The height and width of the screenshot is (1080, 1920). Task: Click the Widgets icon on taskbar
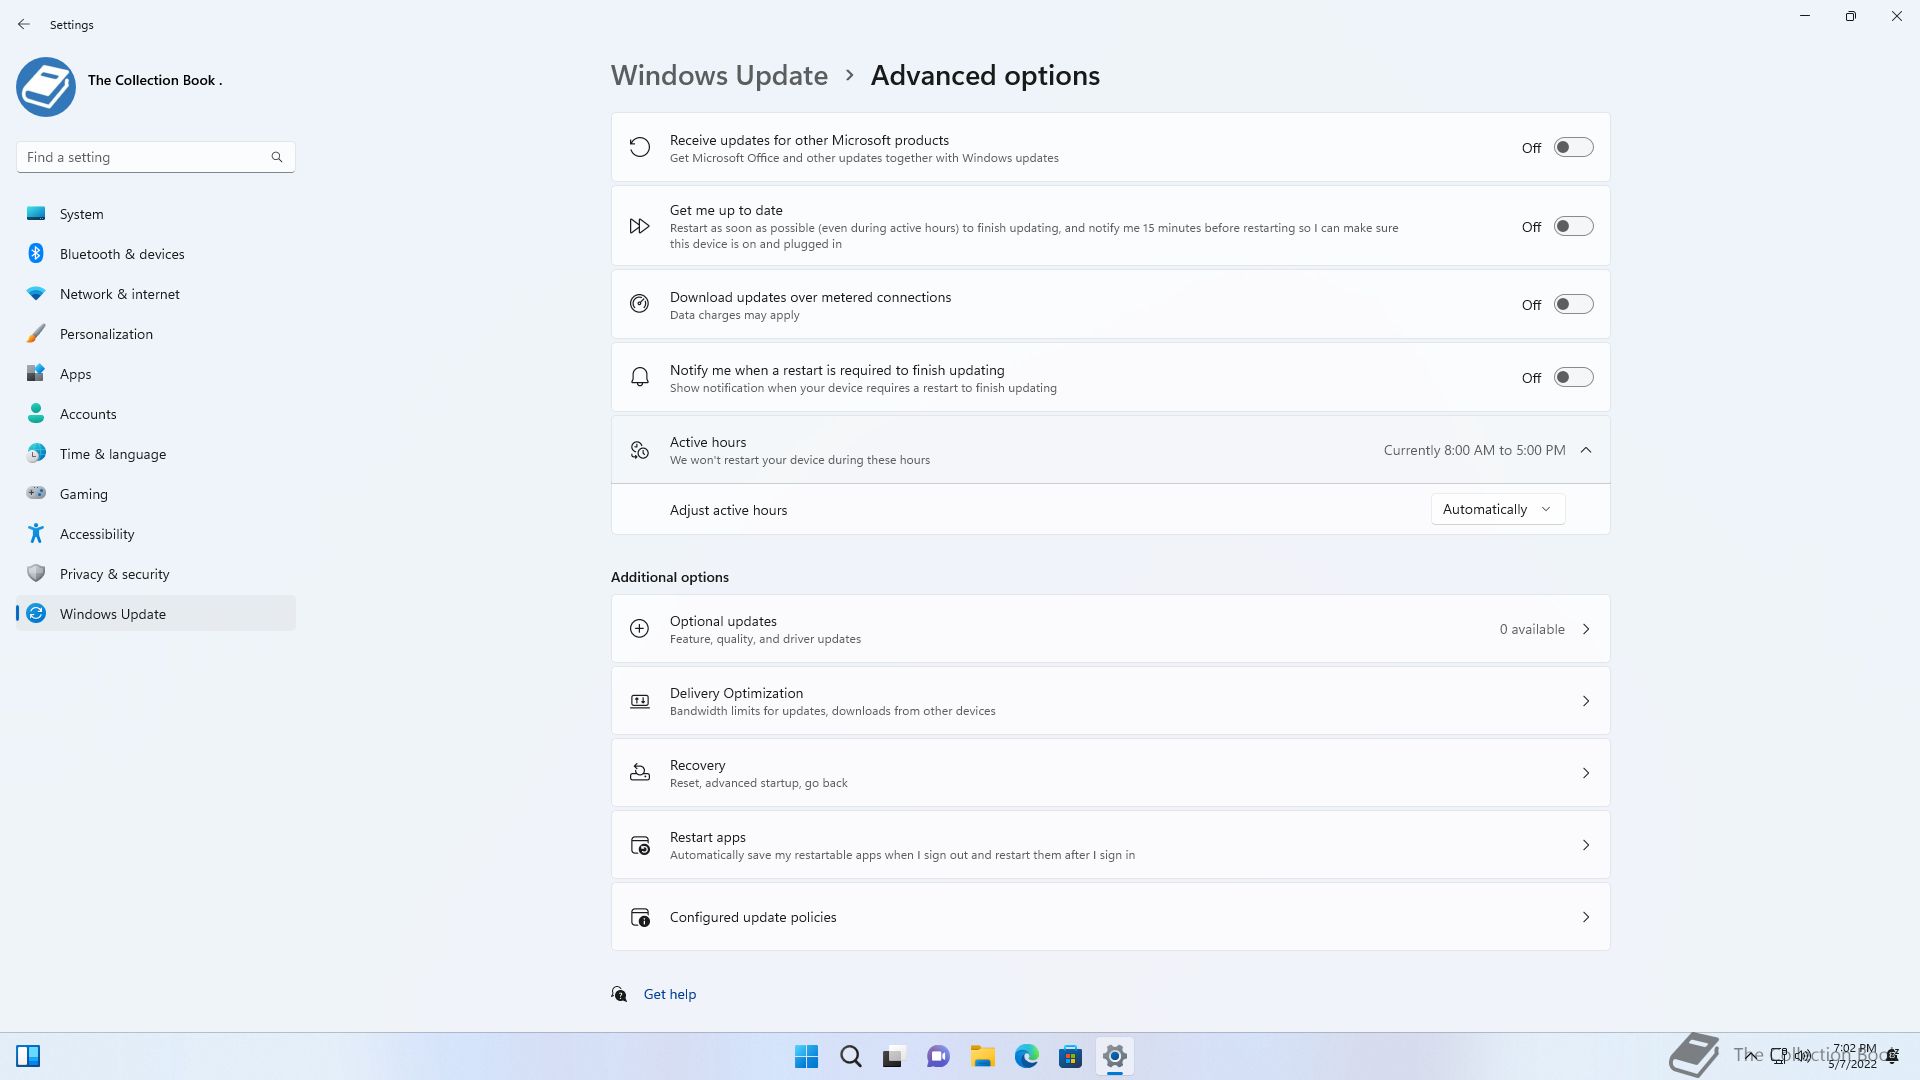click(28, 1056)
